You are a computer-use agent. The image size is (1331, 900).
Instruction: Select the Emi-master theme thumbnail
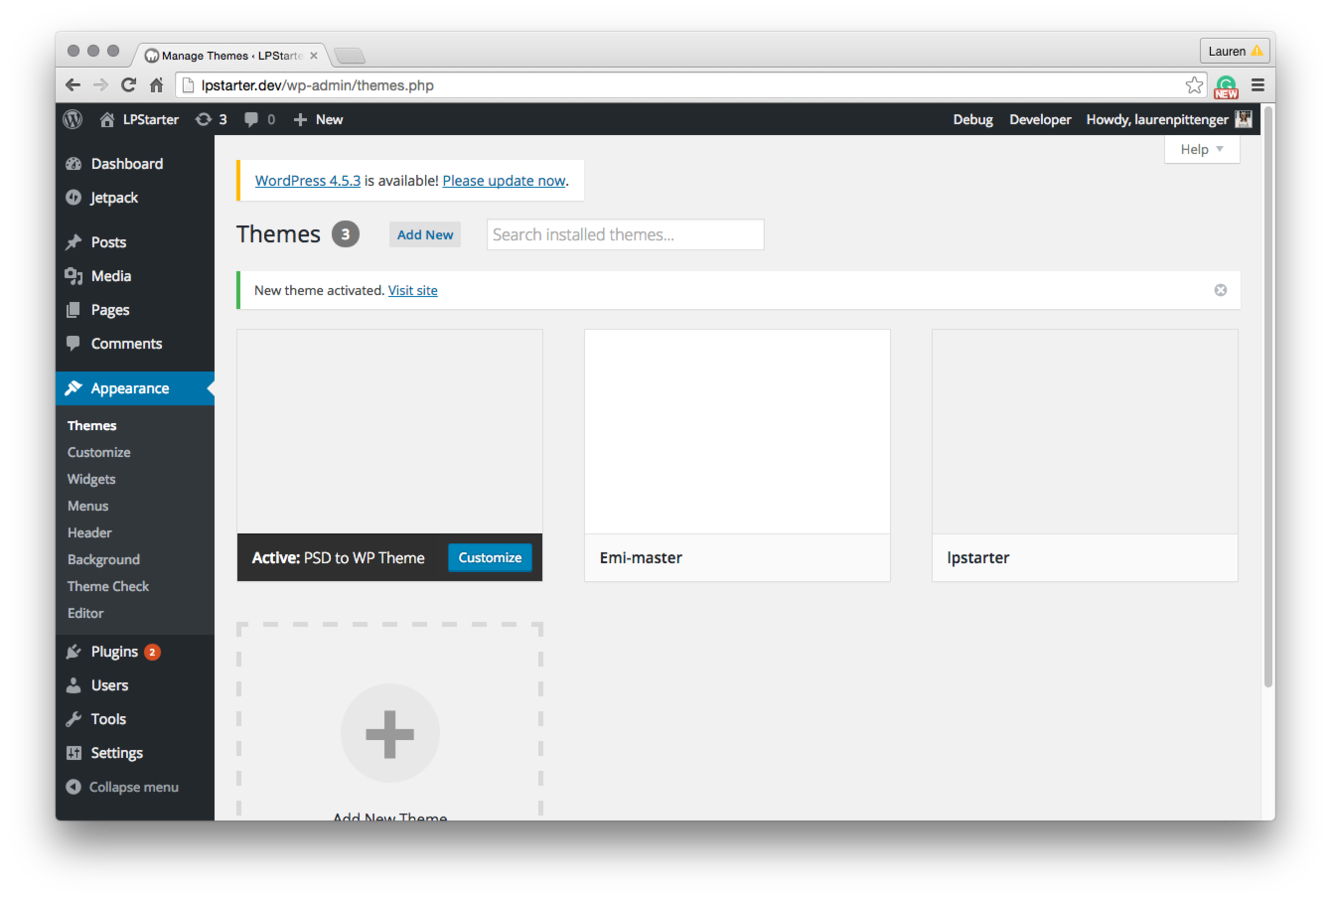coord(737,432)
